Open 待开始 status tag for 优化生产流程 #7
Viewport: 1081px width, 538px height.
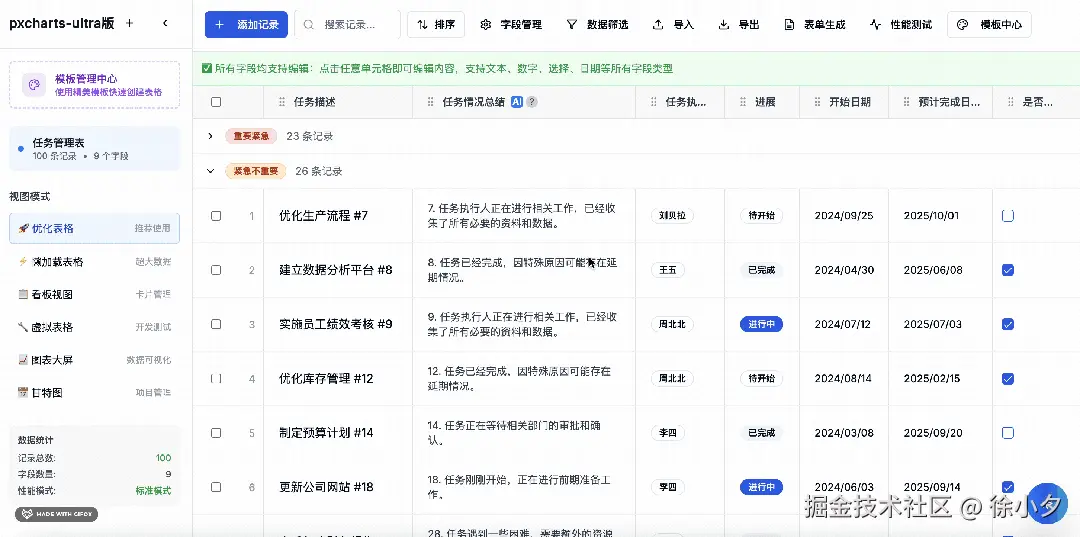761,216
